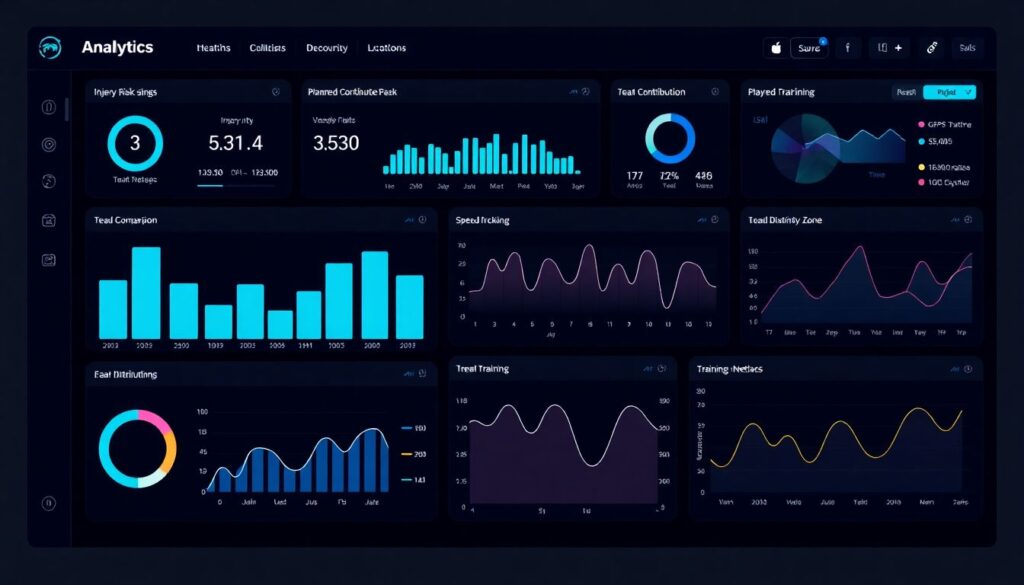Screen dimensions: 1024x585
Task: Click the top circular icon in left sidebar
Action: [49, 107]
